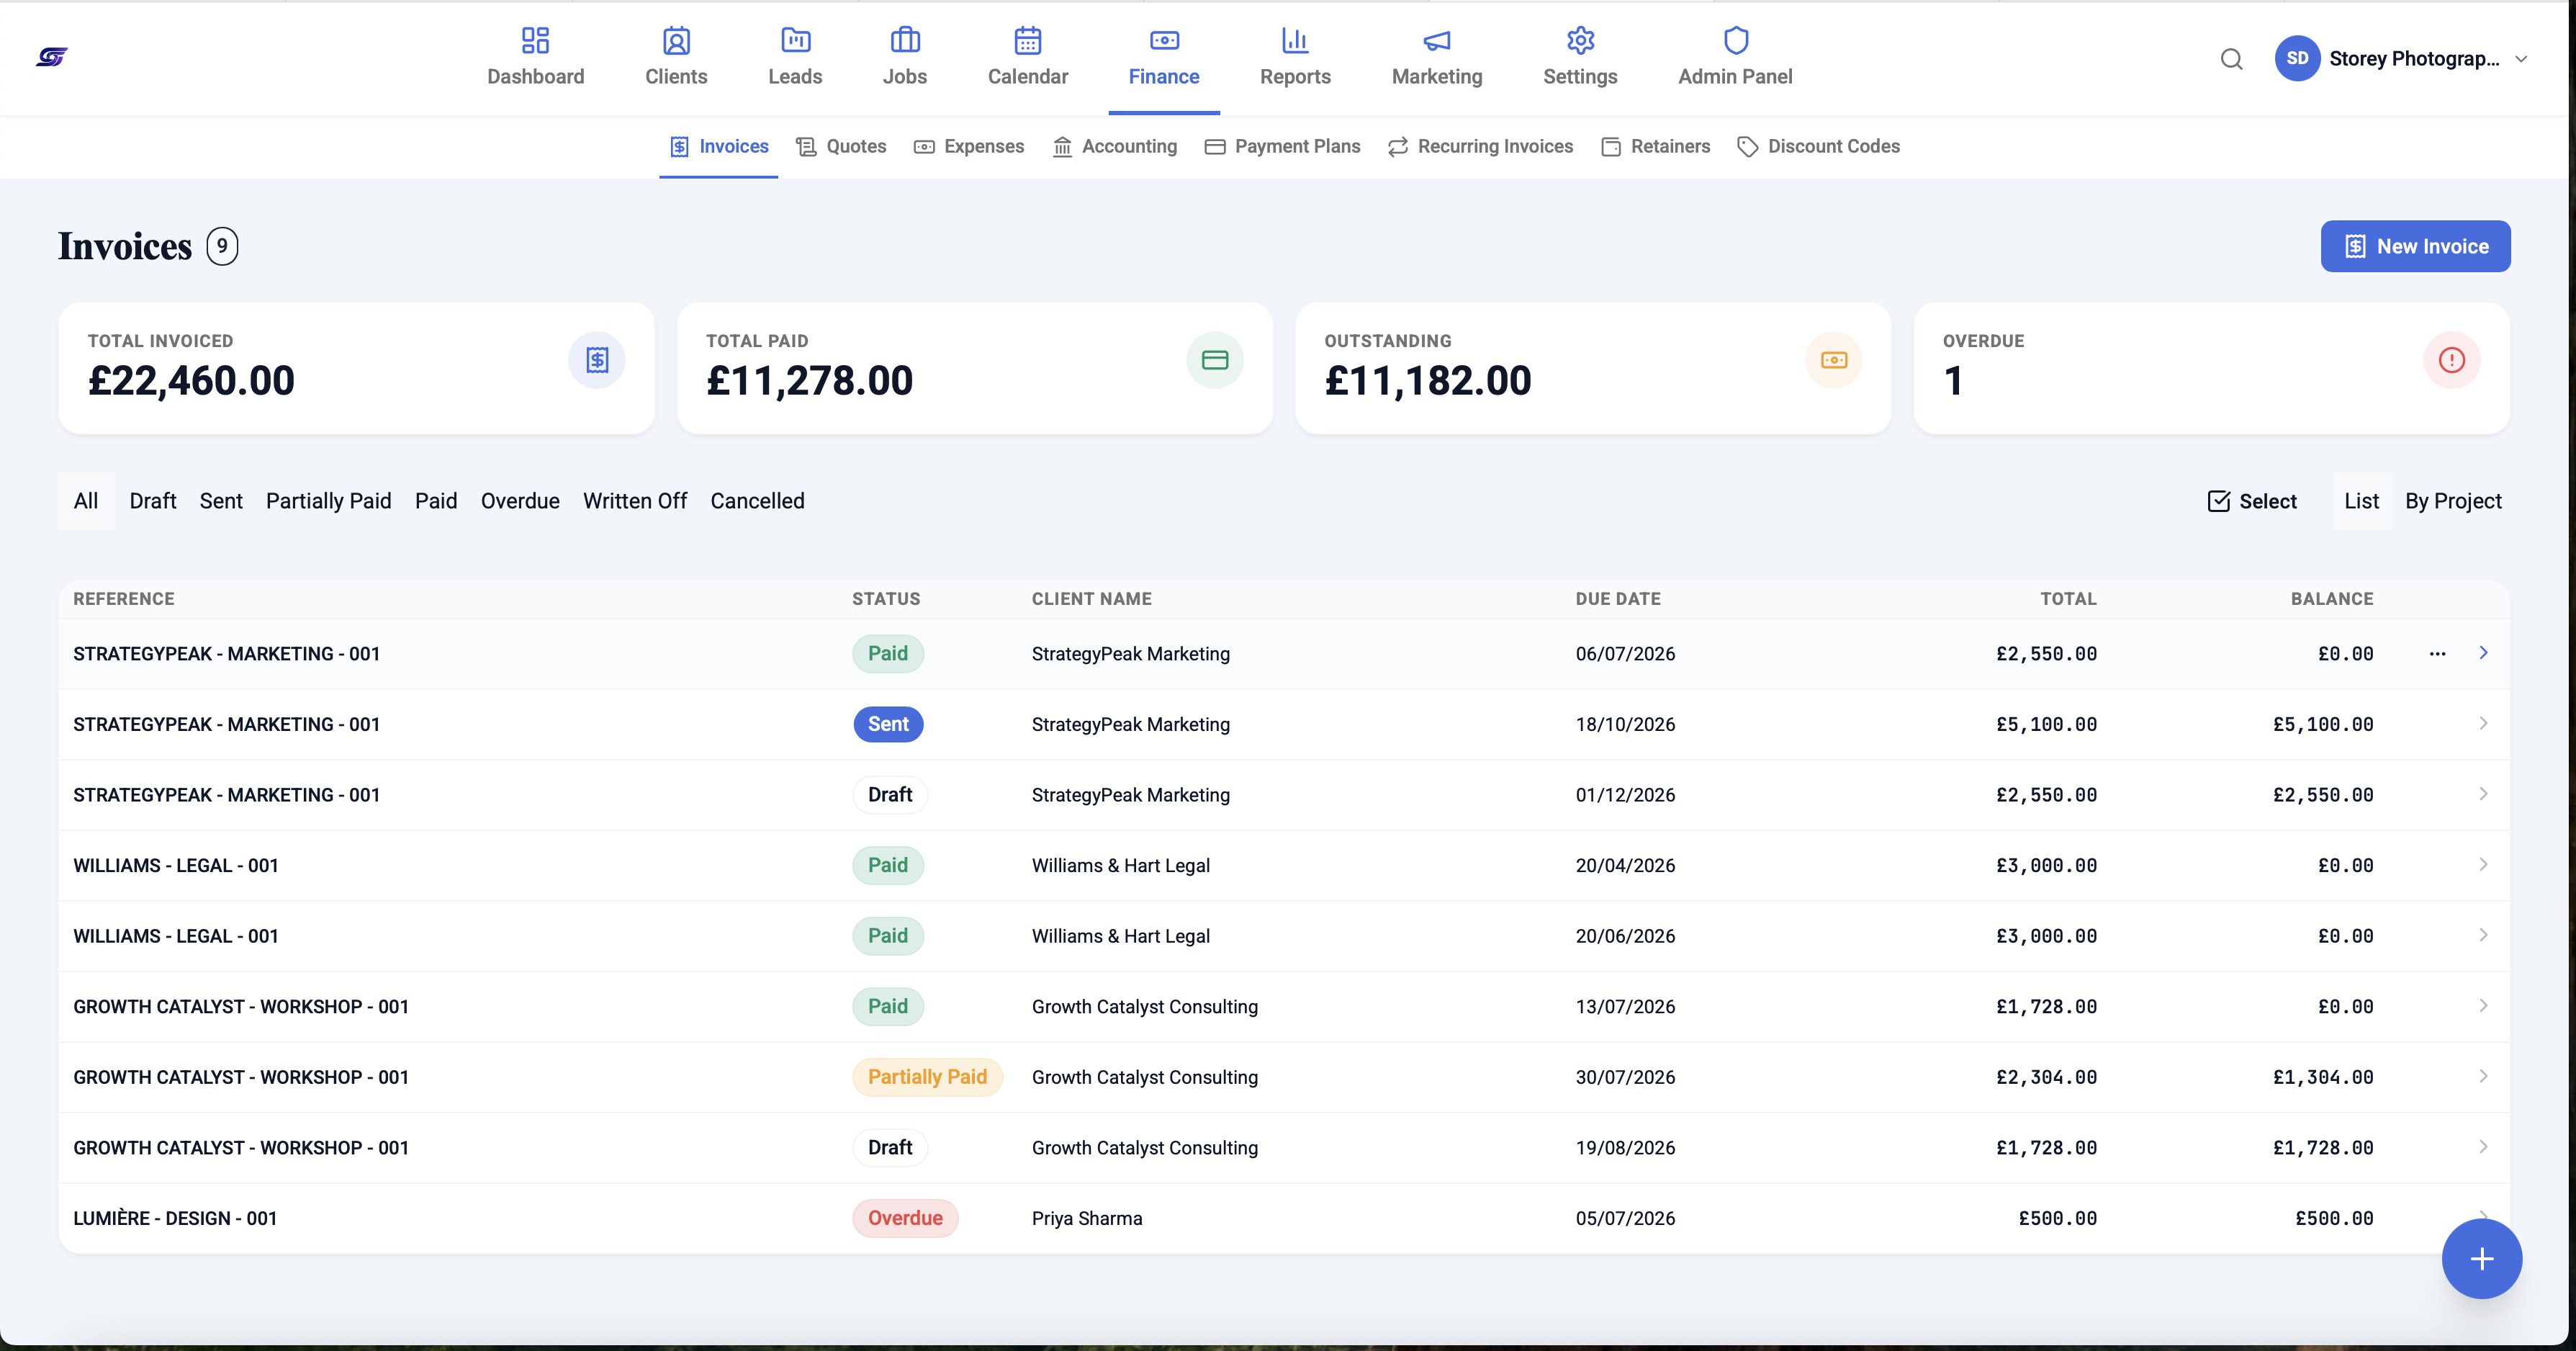The width and height of the screenshot is (2576, 1351).
Task: Open the Discount Codes sub-tab
Action: pos(1819,147)
